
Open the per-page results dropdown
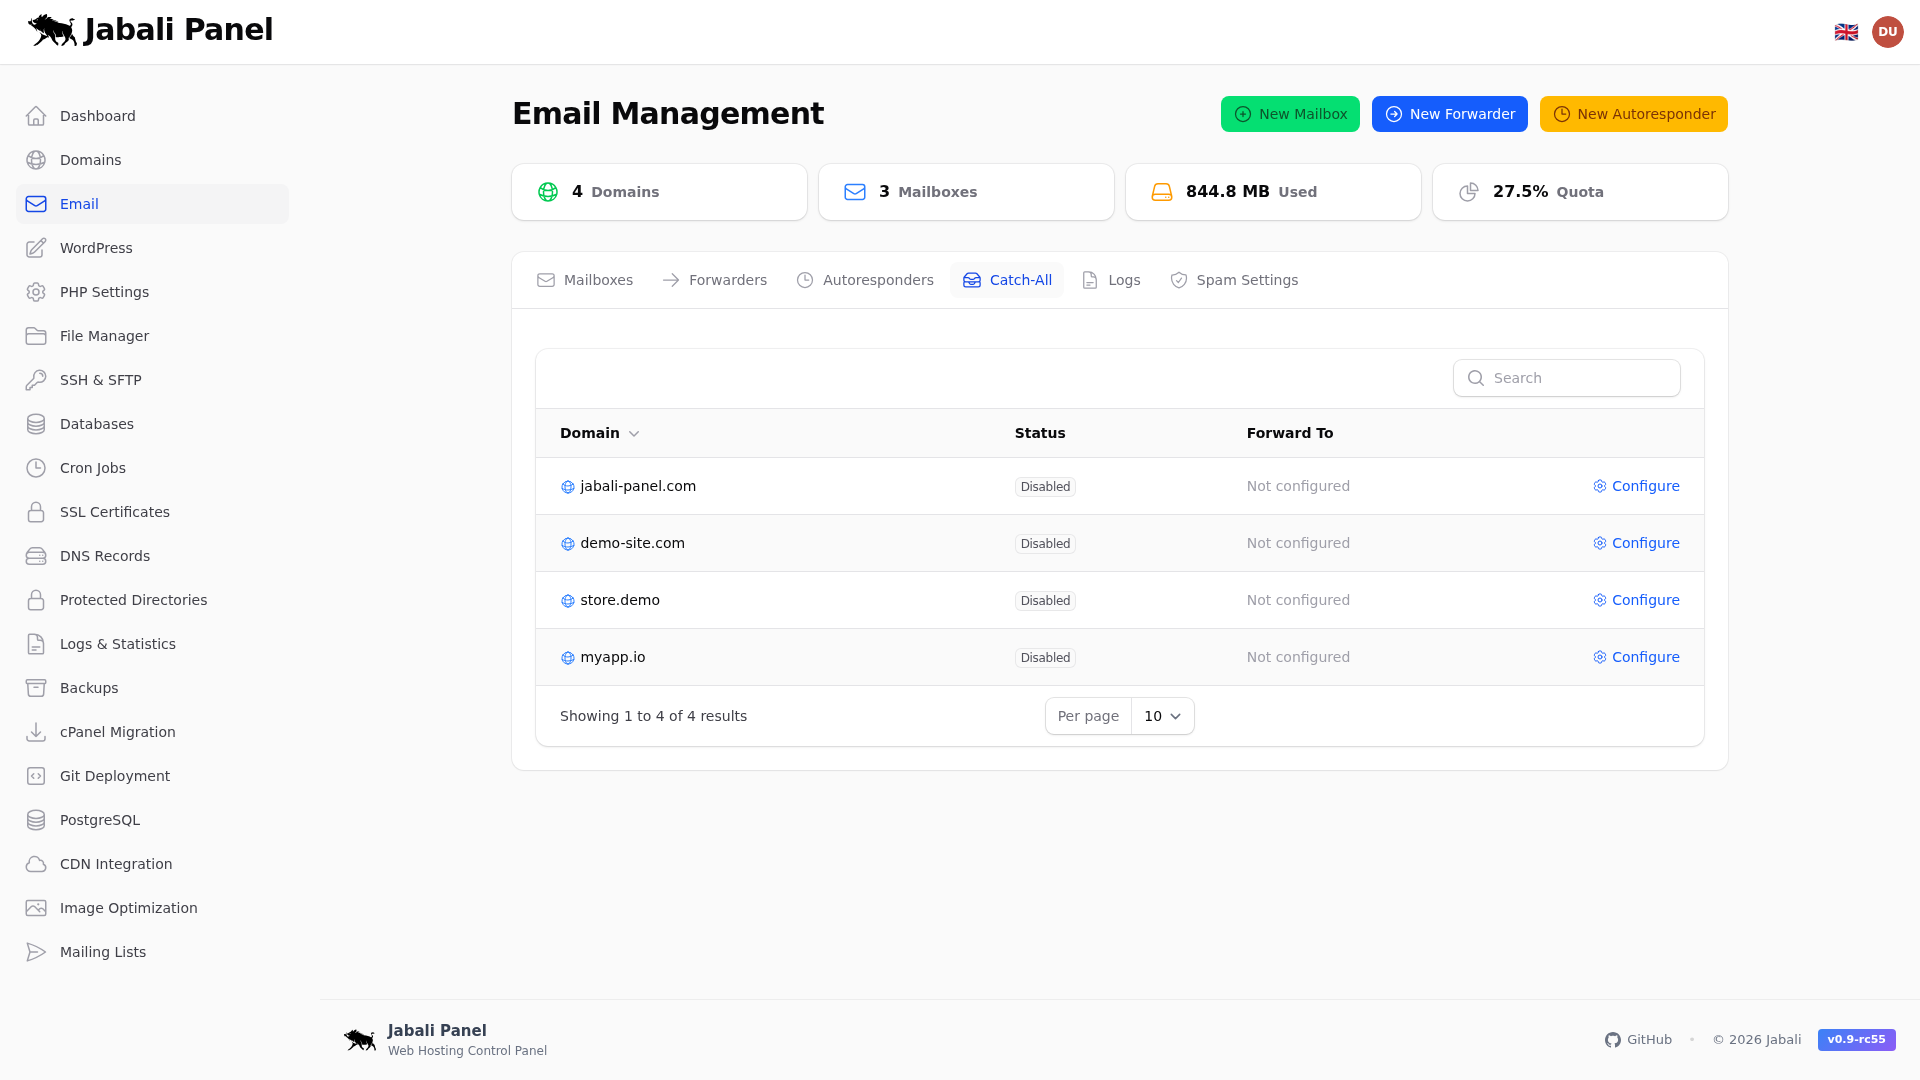coord(1161,716)
